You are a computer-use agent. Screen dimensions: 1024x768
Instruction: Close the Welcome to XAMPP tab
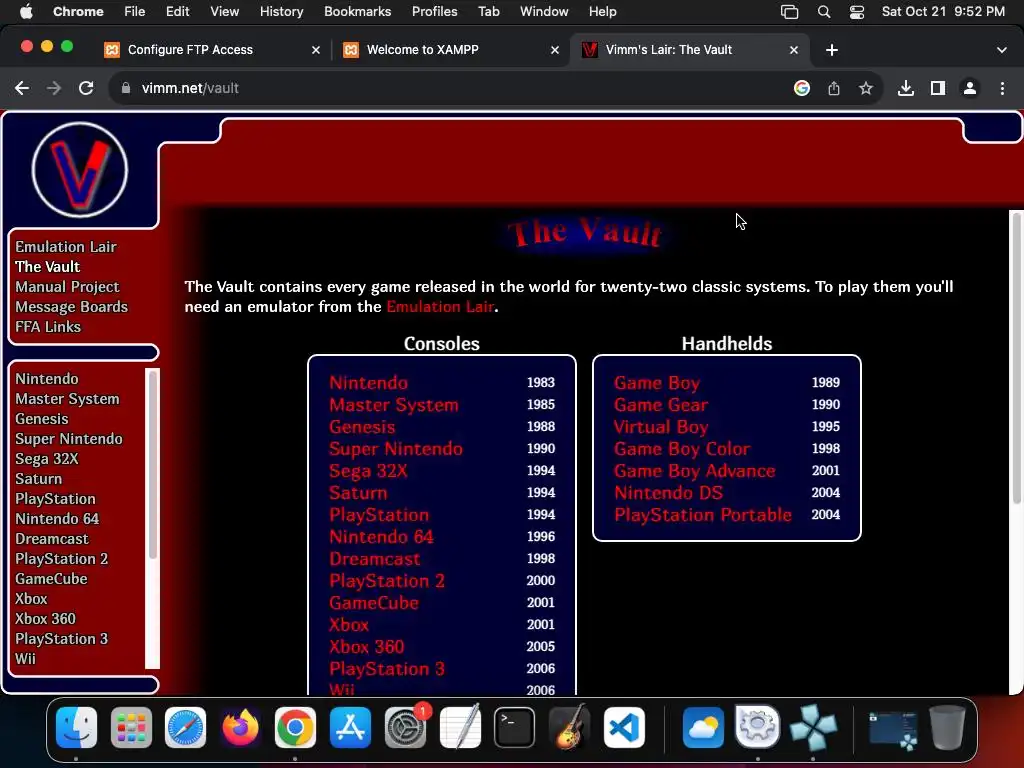click(554, 50)
